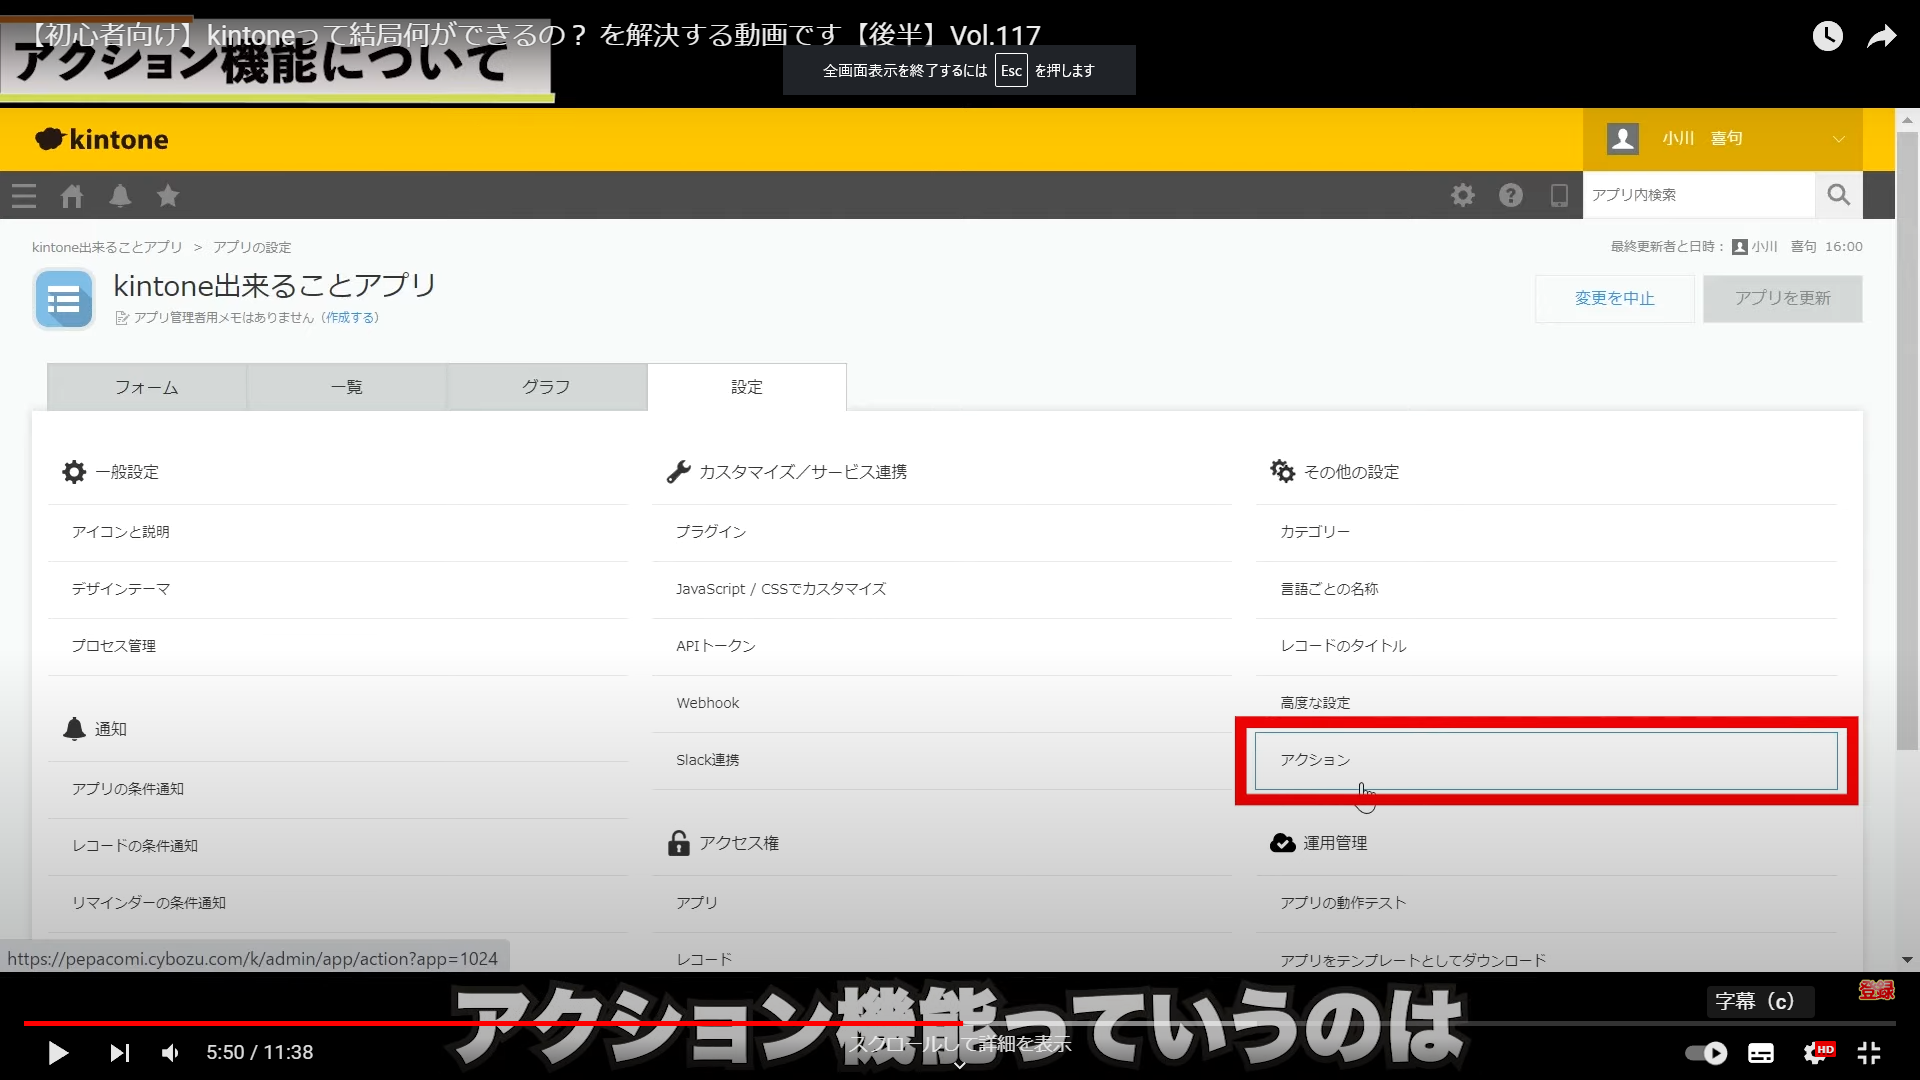
Task: Click the settings gear in header
Action: (1463, 195)
